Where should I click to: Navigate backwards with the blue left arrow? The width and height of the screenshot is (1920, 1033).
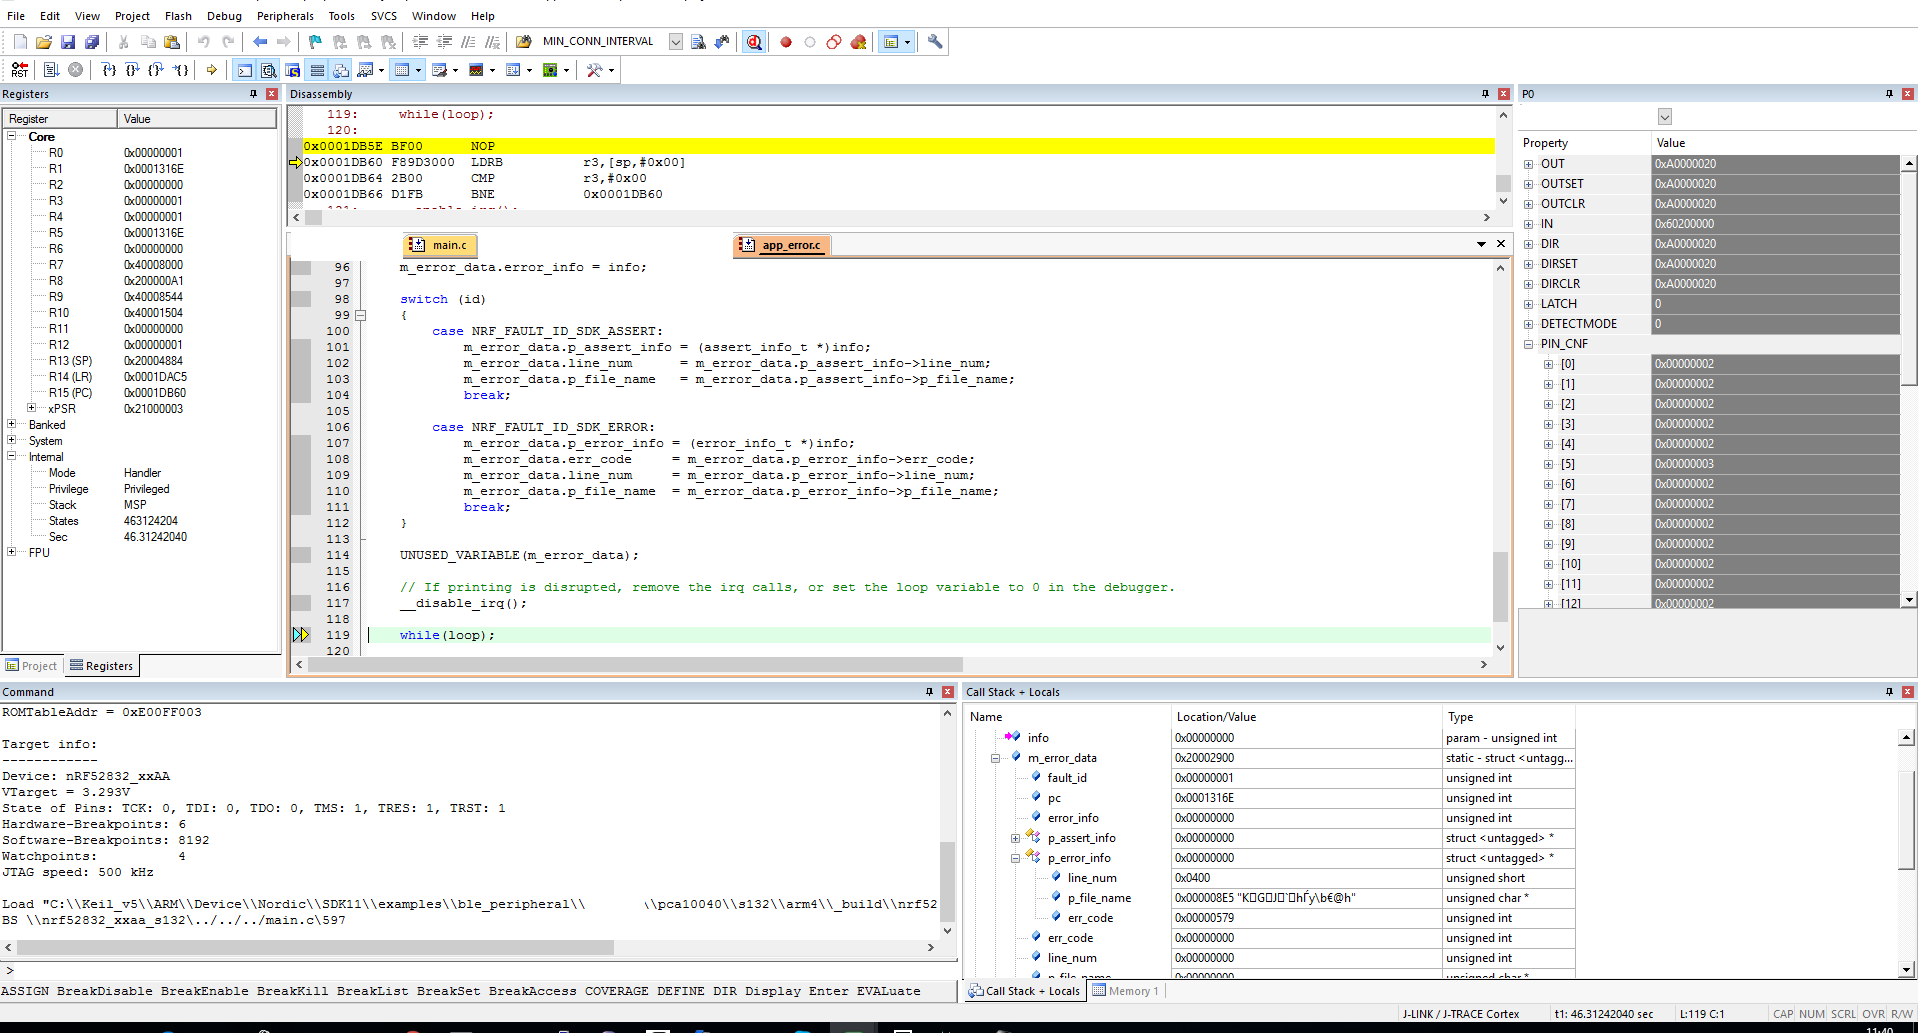point(260,42)
